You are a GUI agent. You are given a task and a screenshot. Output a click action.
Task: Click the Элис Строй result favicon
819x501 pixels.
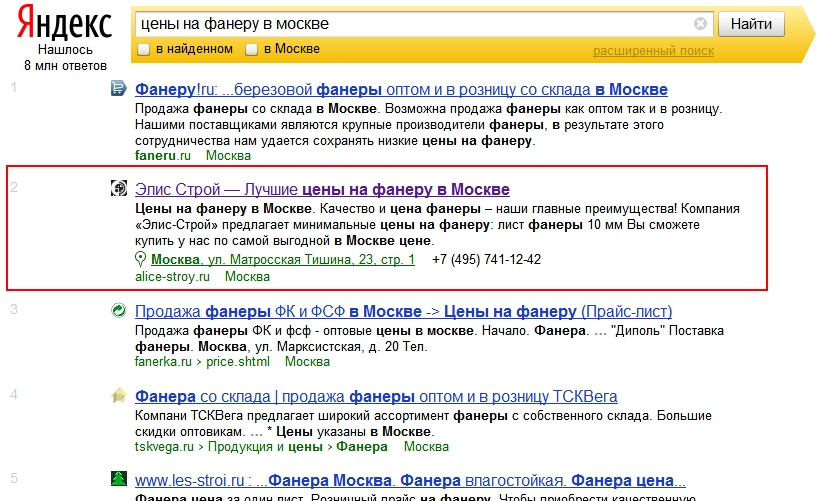point(119,188)
